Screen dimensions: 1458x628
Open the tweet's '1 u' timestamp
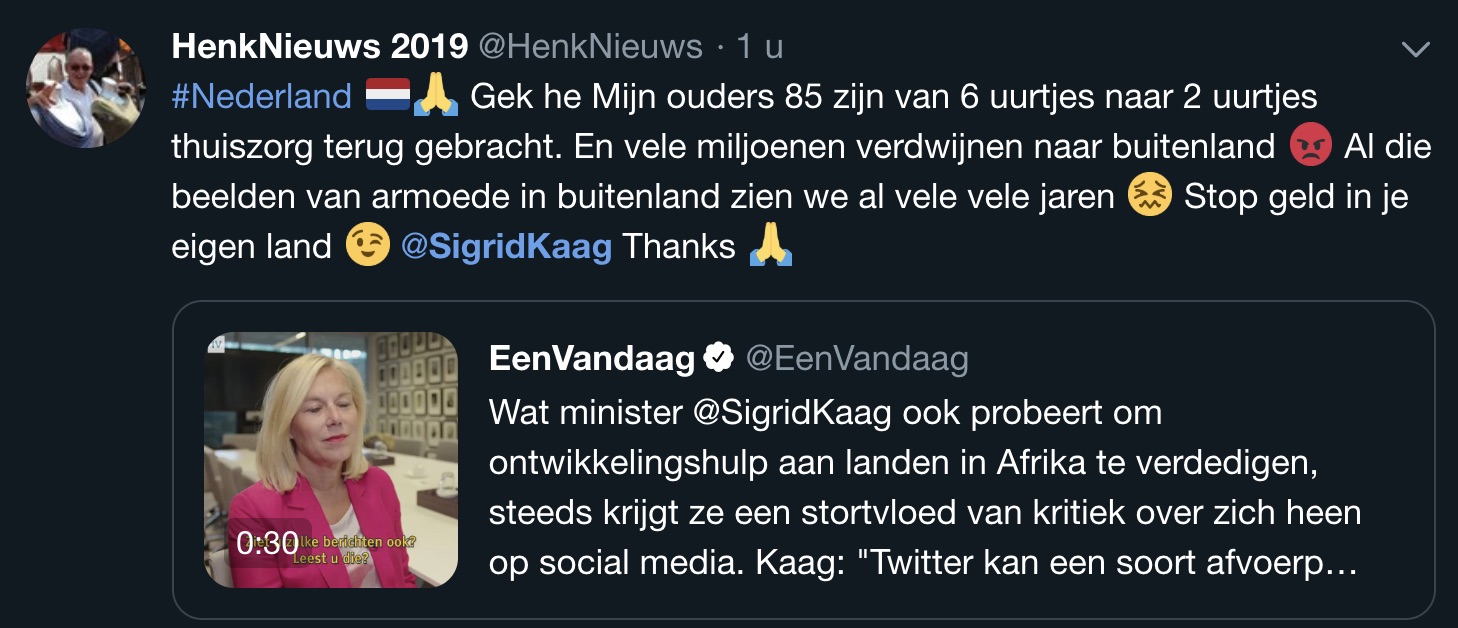point(759,46)
